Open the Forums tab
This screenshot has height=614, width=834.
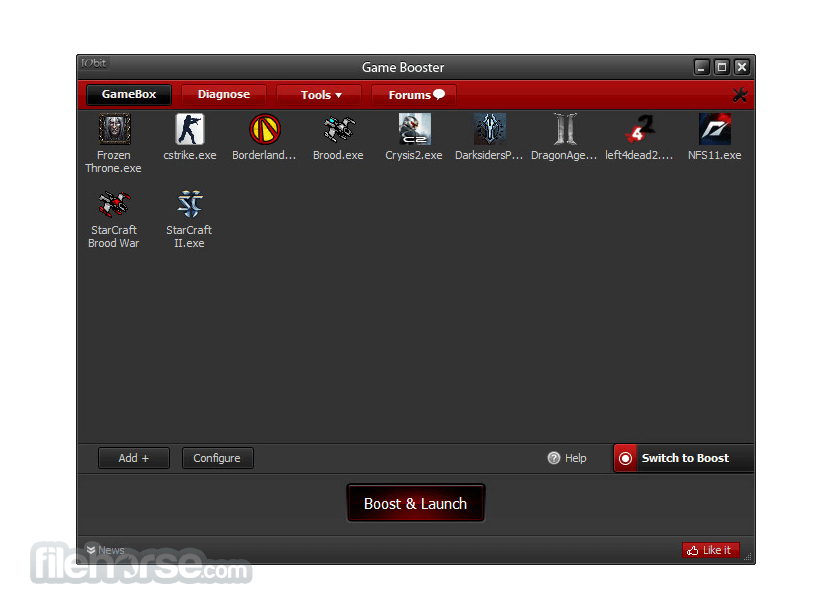[x=413, y=95]
